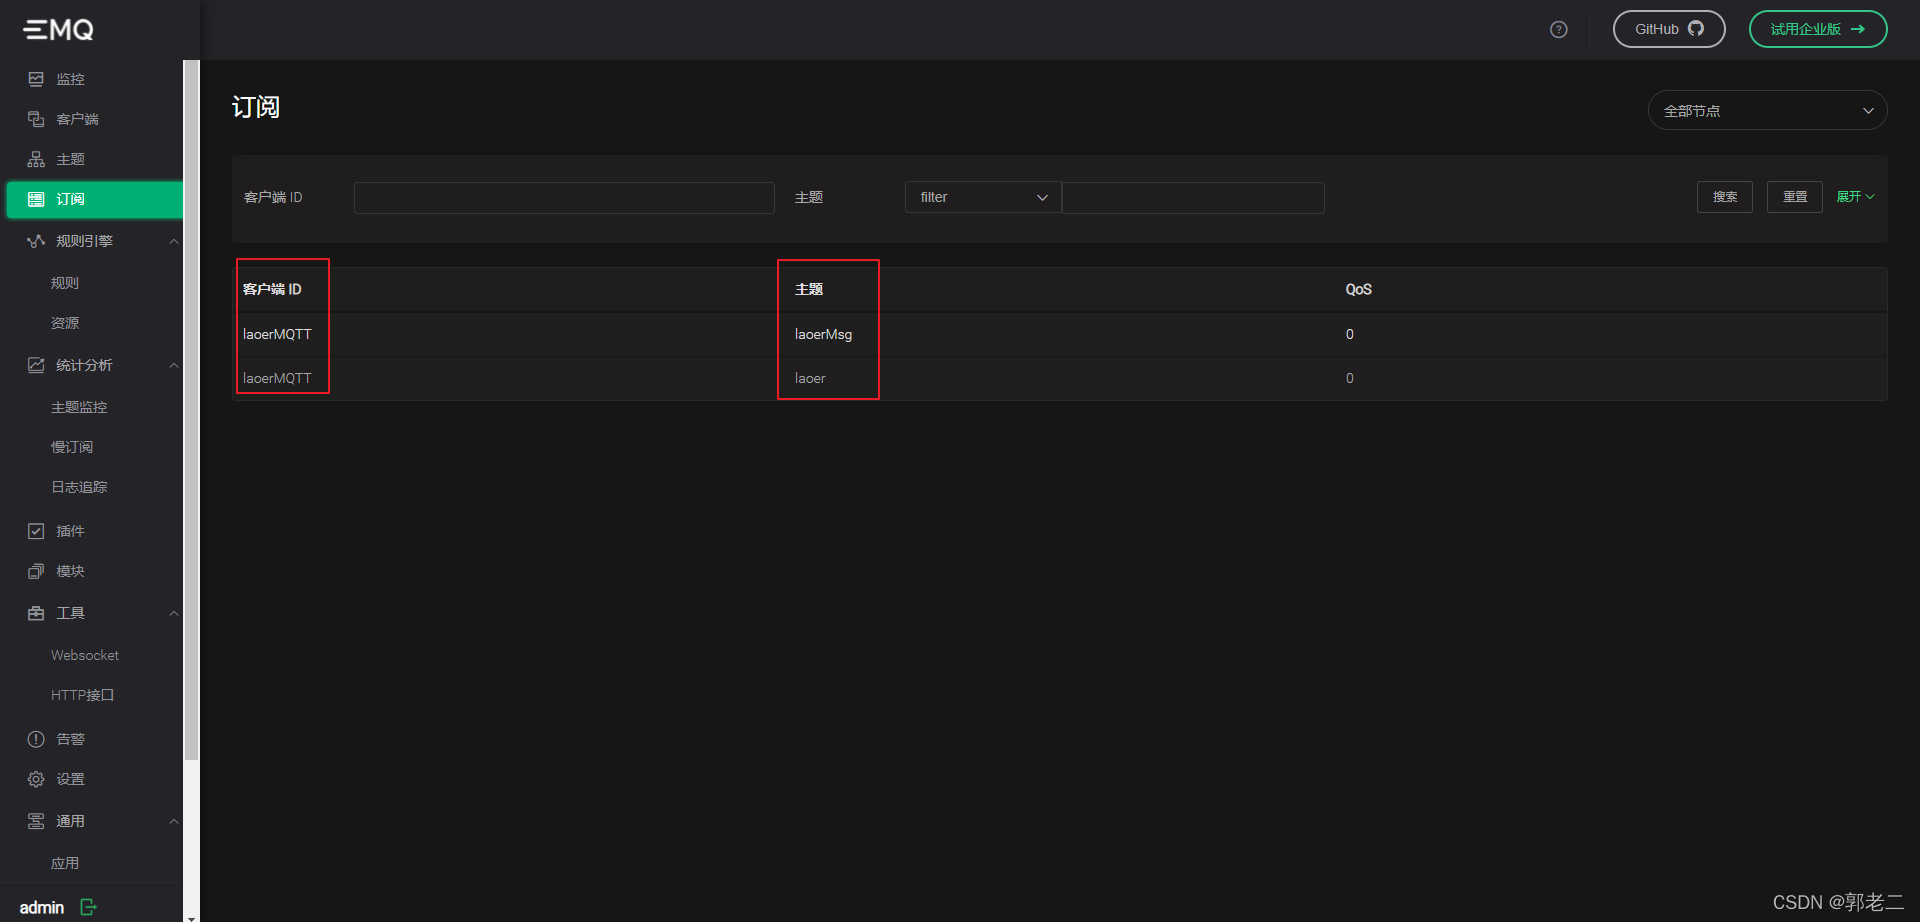This screenshot has width=1920, height=922.
Task: Click the 重置 reset button
Action: pyautogui.click(x=1795, y=197)
